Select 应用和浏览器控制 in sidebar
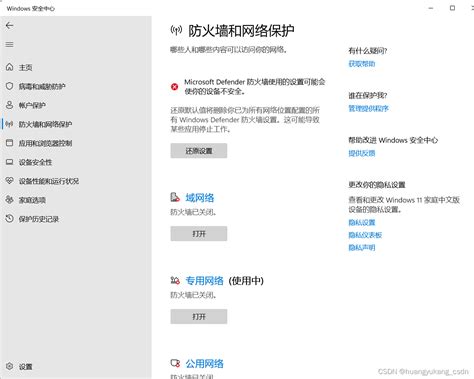 pyautogui.click(x=45, y=143)
